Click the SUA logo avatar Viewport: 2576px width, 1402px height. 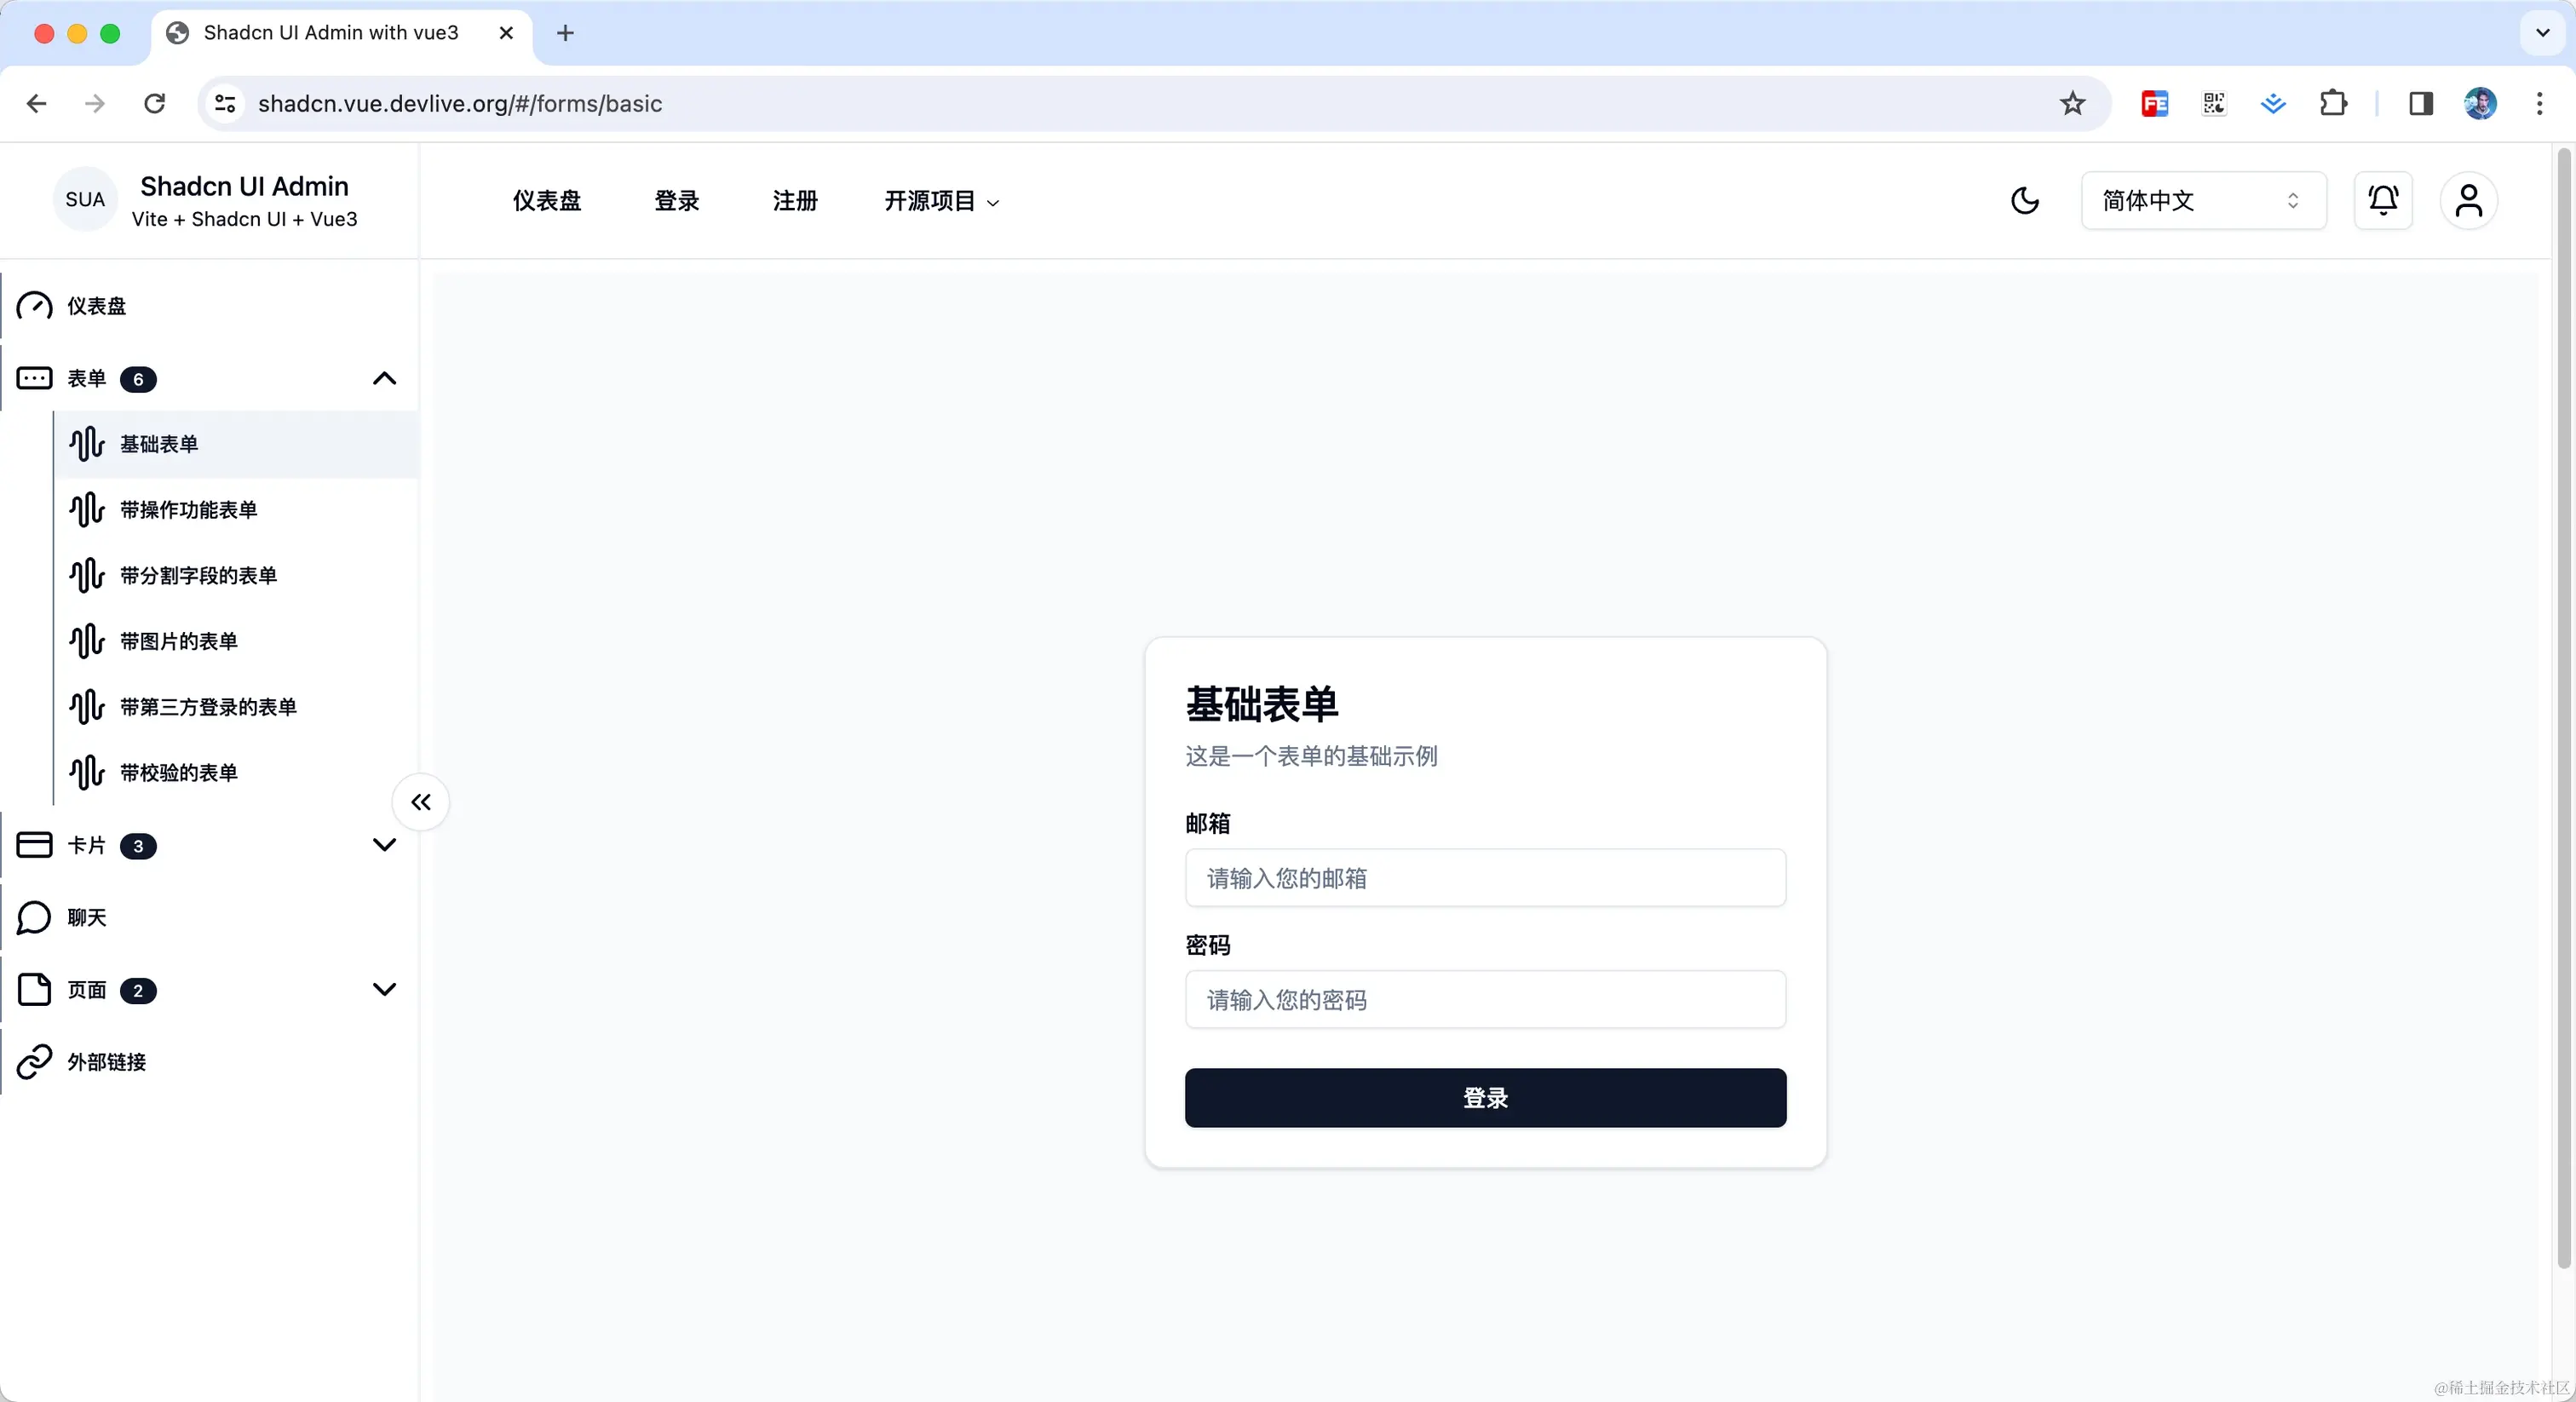[x=85, y=199]
